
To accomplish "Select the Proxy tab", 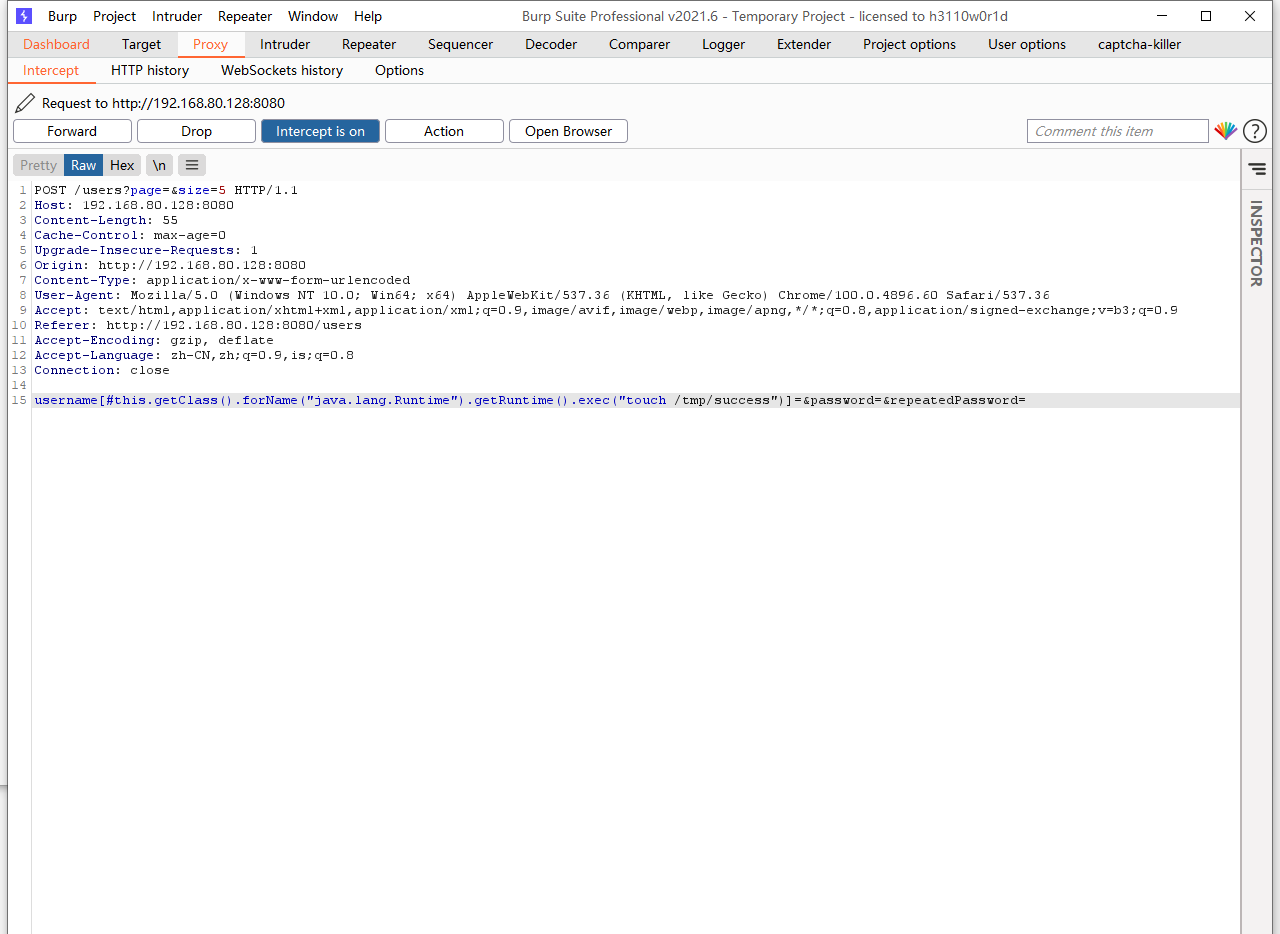I will click(x=211, y=44).
